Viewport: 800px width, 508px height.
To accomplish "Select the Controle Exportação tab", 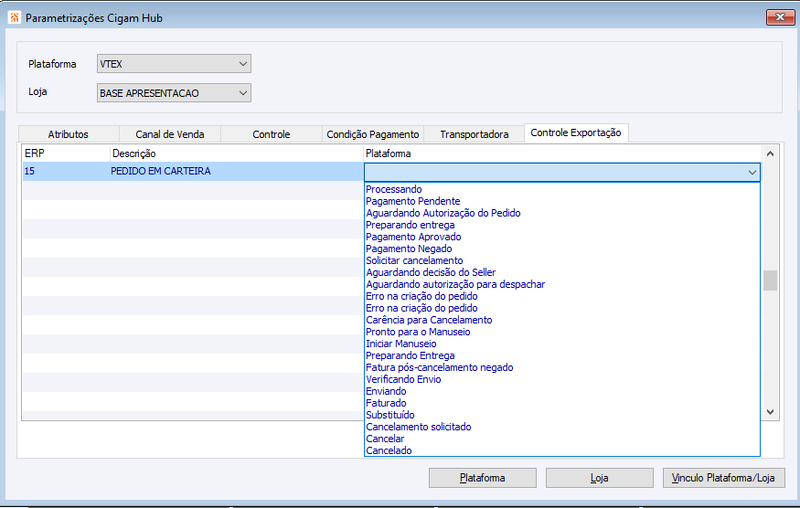I will [x=576, y=133].
